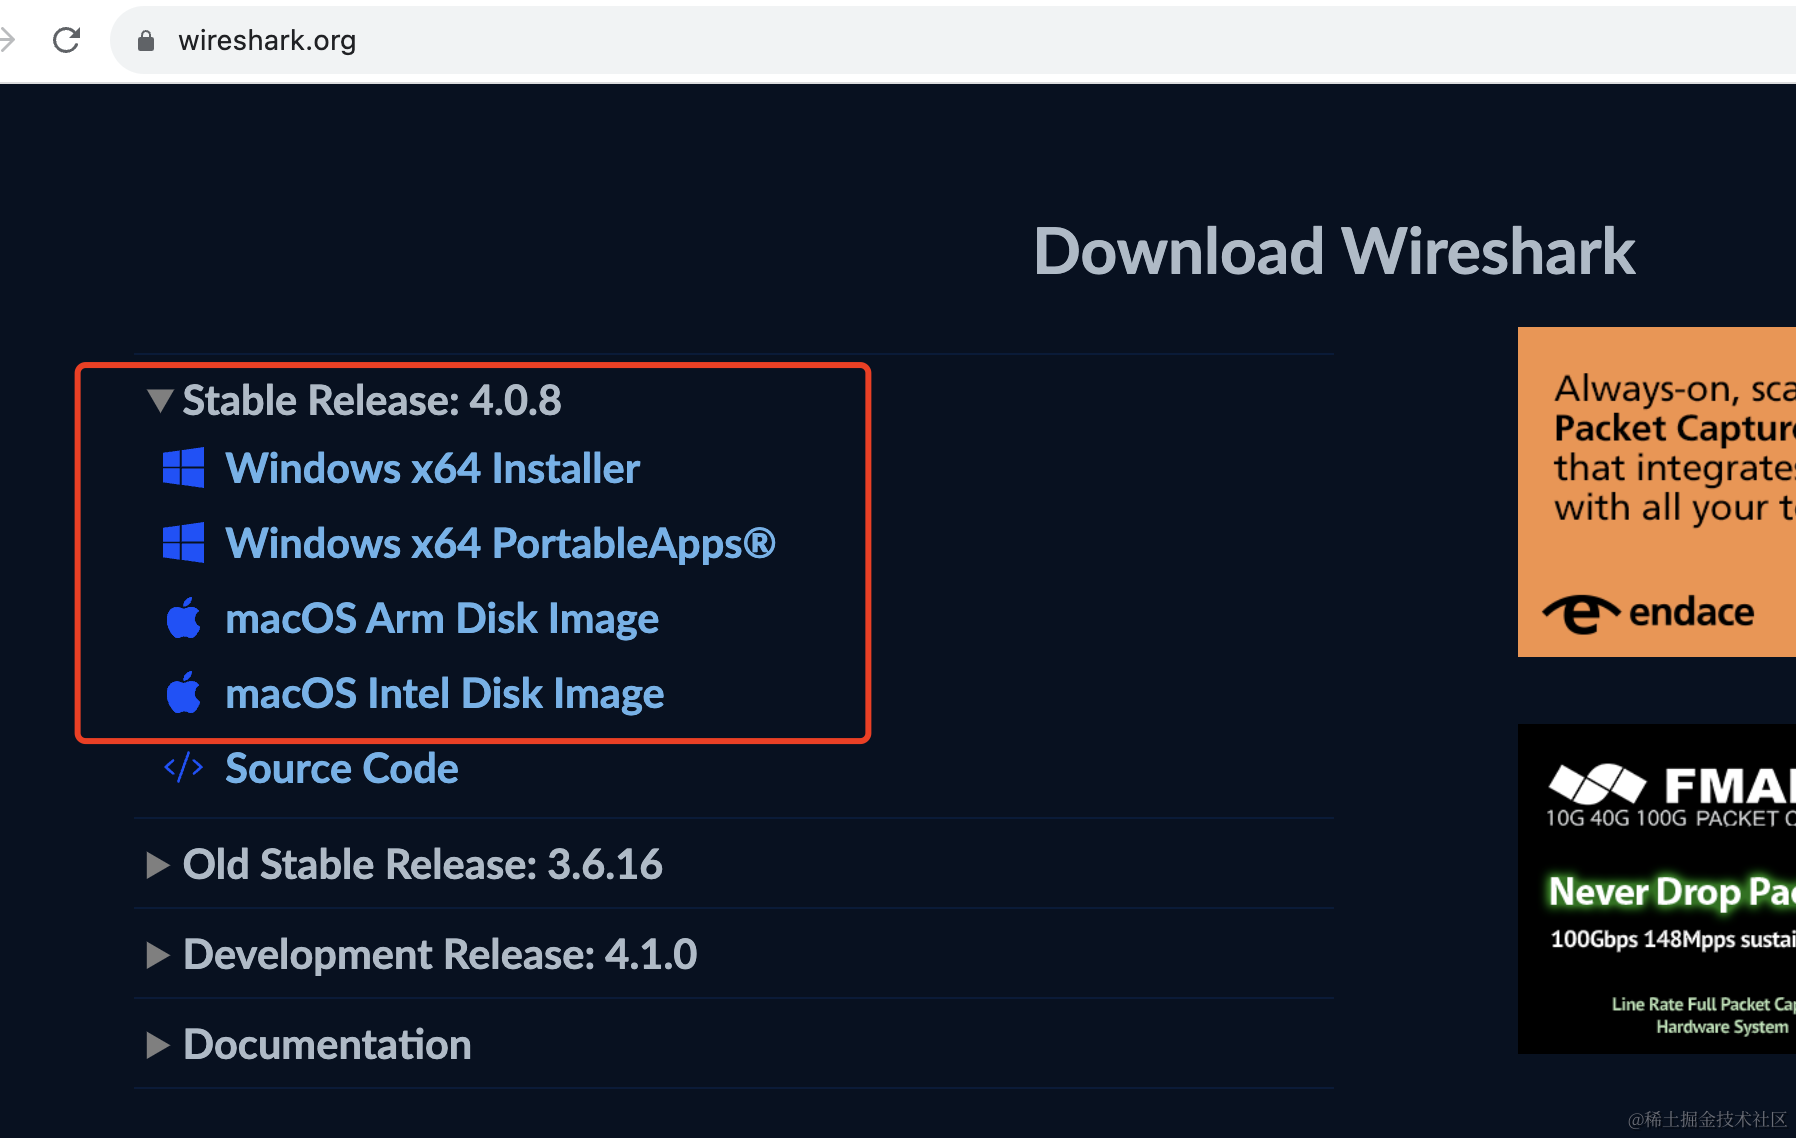Download the Windows x64 Installer
1796x1138 pixels.
432,468
